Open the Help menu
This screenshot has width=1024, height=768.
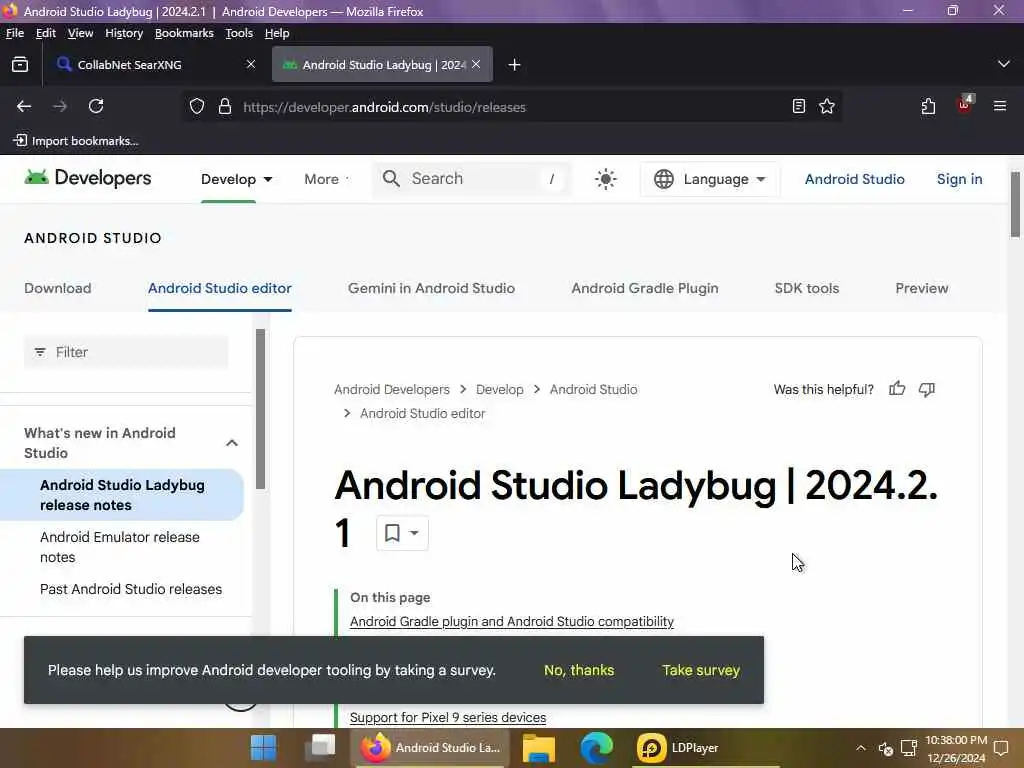click(277, 33)
